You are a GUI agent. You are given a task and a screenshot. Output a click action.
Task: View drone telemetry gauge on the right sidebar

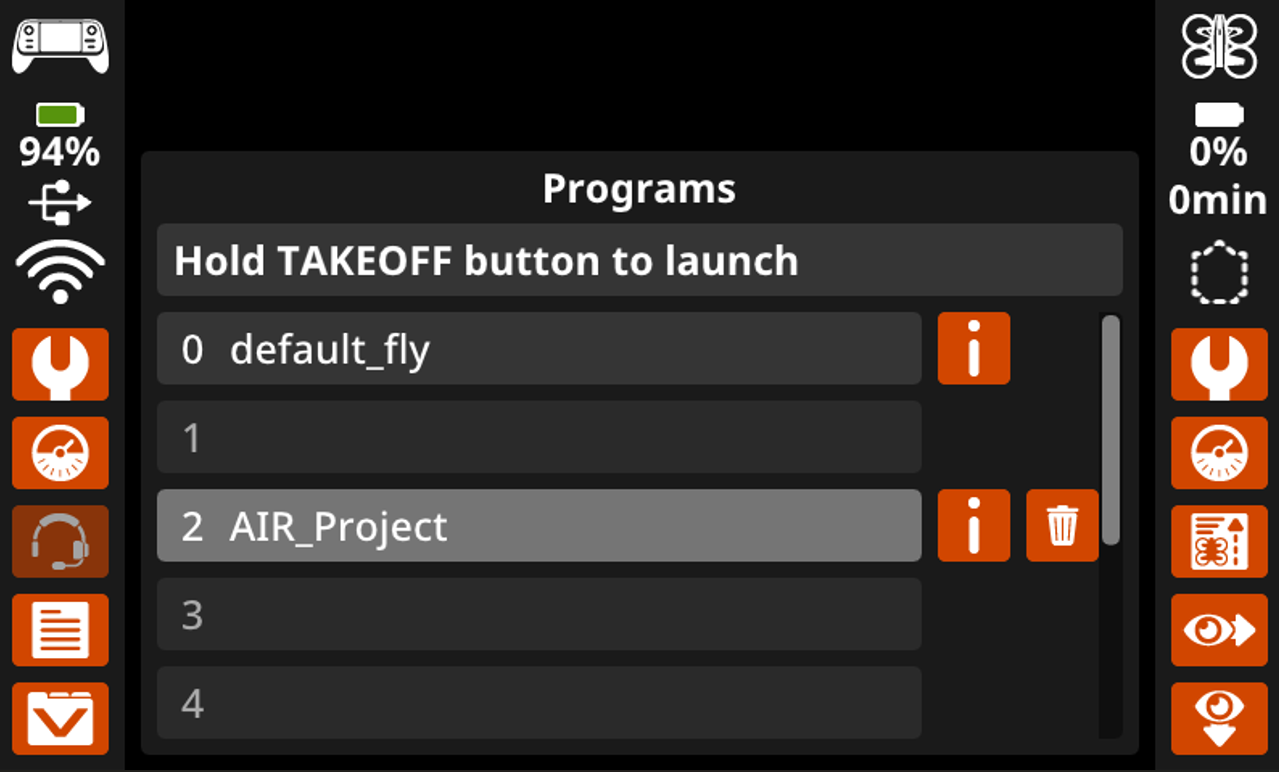[1218, 453]
